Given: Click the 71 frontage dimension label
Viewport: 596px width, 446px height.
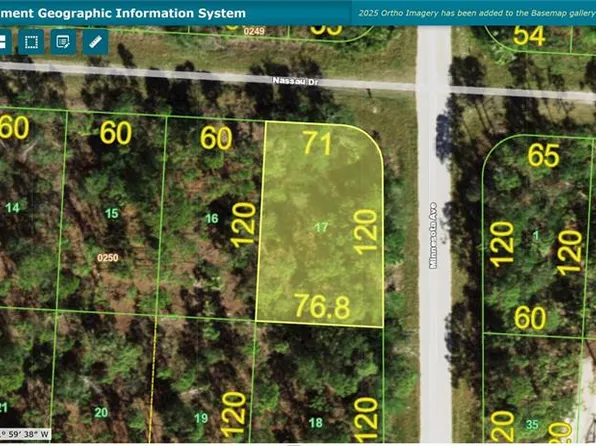Looking at the screenshot, I should pos(318,143).
